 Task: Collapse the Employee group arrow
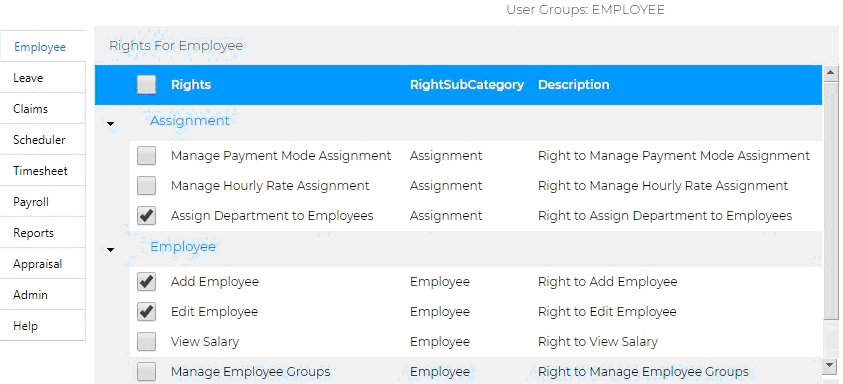tap(111, 250)
